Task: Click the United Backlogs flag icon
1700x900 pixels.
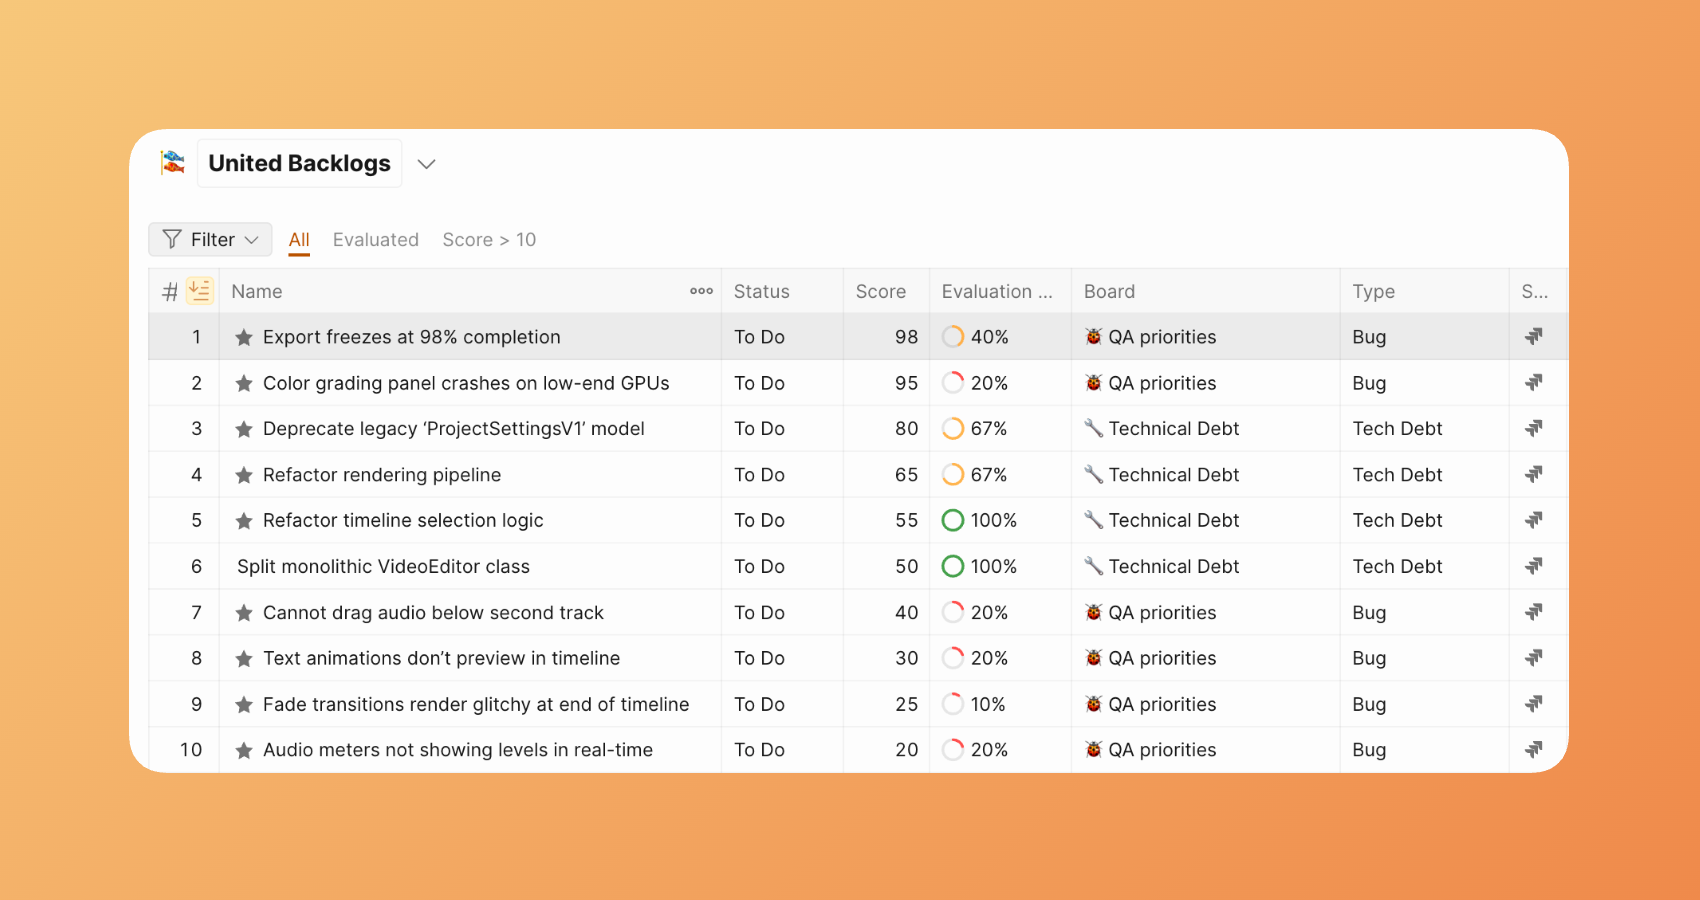Action: coord(173,162)
